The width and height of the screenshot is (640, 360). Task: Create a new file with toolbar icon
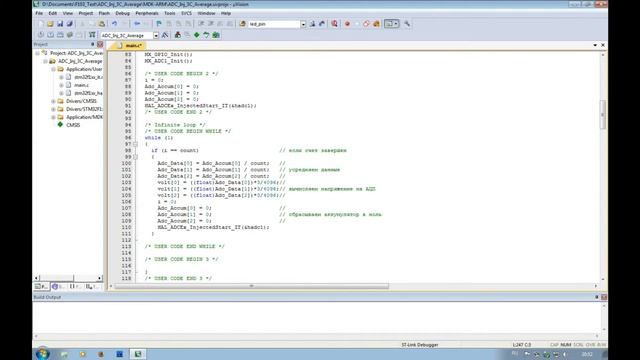click(x=40, y=24)
